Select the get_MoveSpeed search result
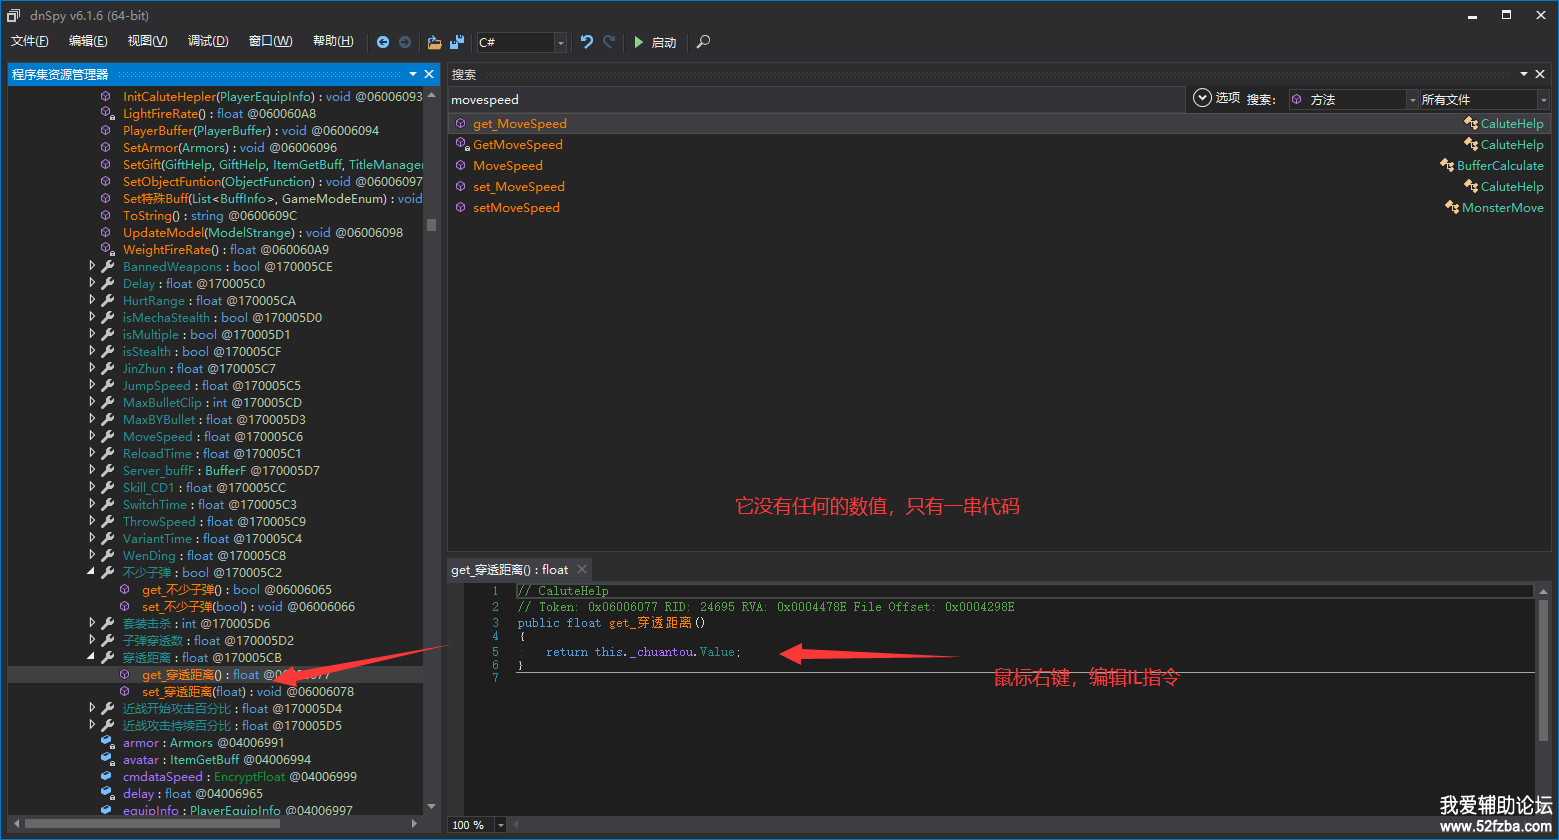Screen dimensions: 1559x840 pos(999,123)
